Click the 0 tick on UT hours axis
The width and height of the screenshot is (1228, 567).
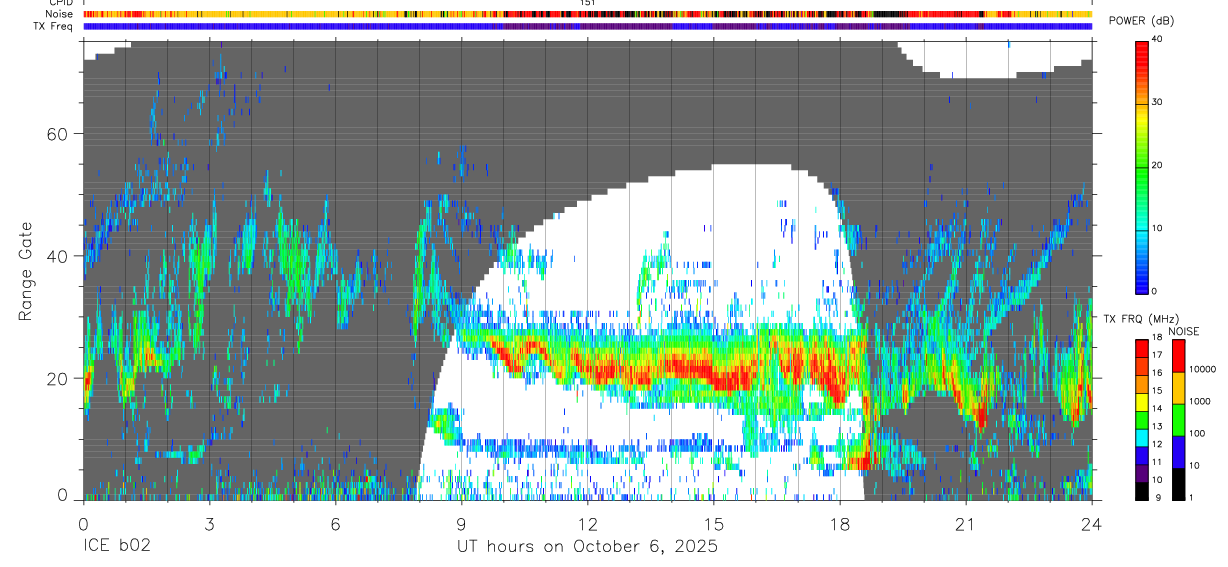click(x=83, y=523)
